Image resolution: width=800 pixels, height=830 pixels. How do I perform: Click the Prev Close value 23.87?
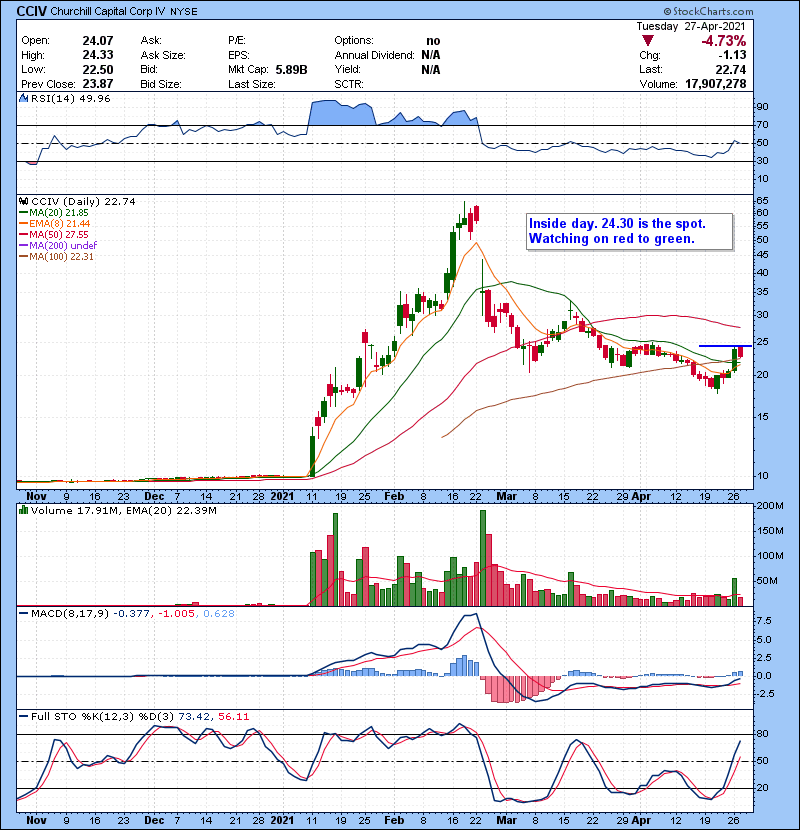tap(98, 84)
